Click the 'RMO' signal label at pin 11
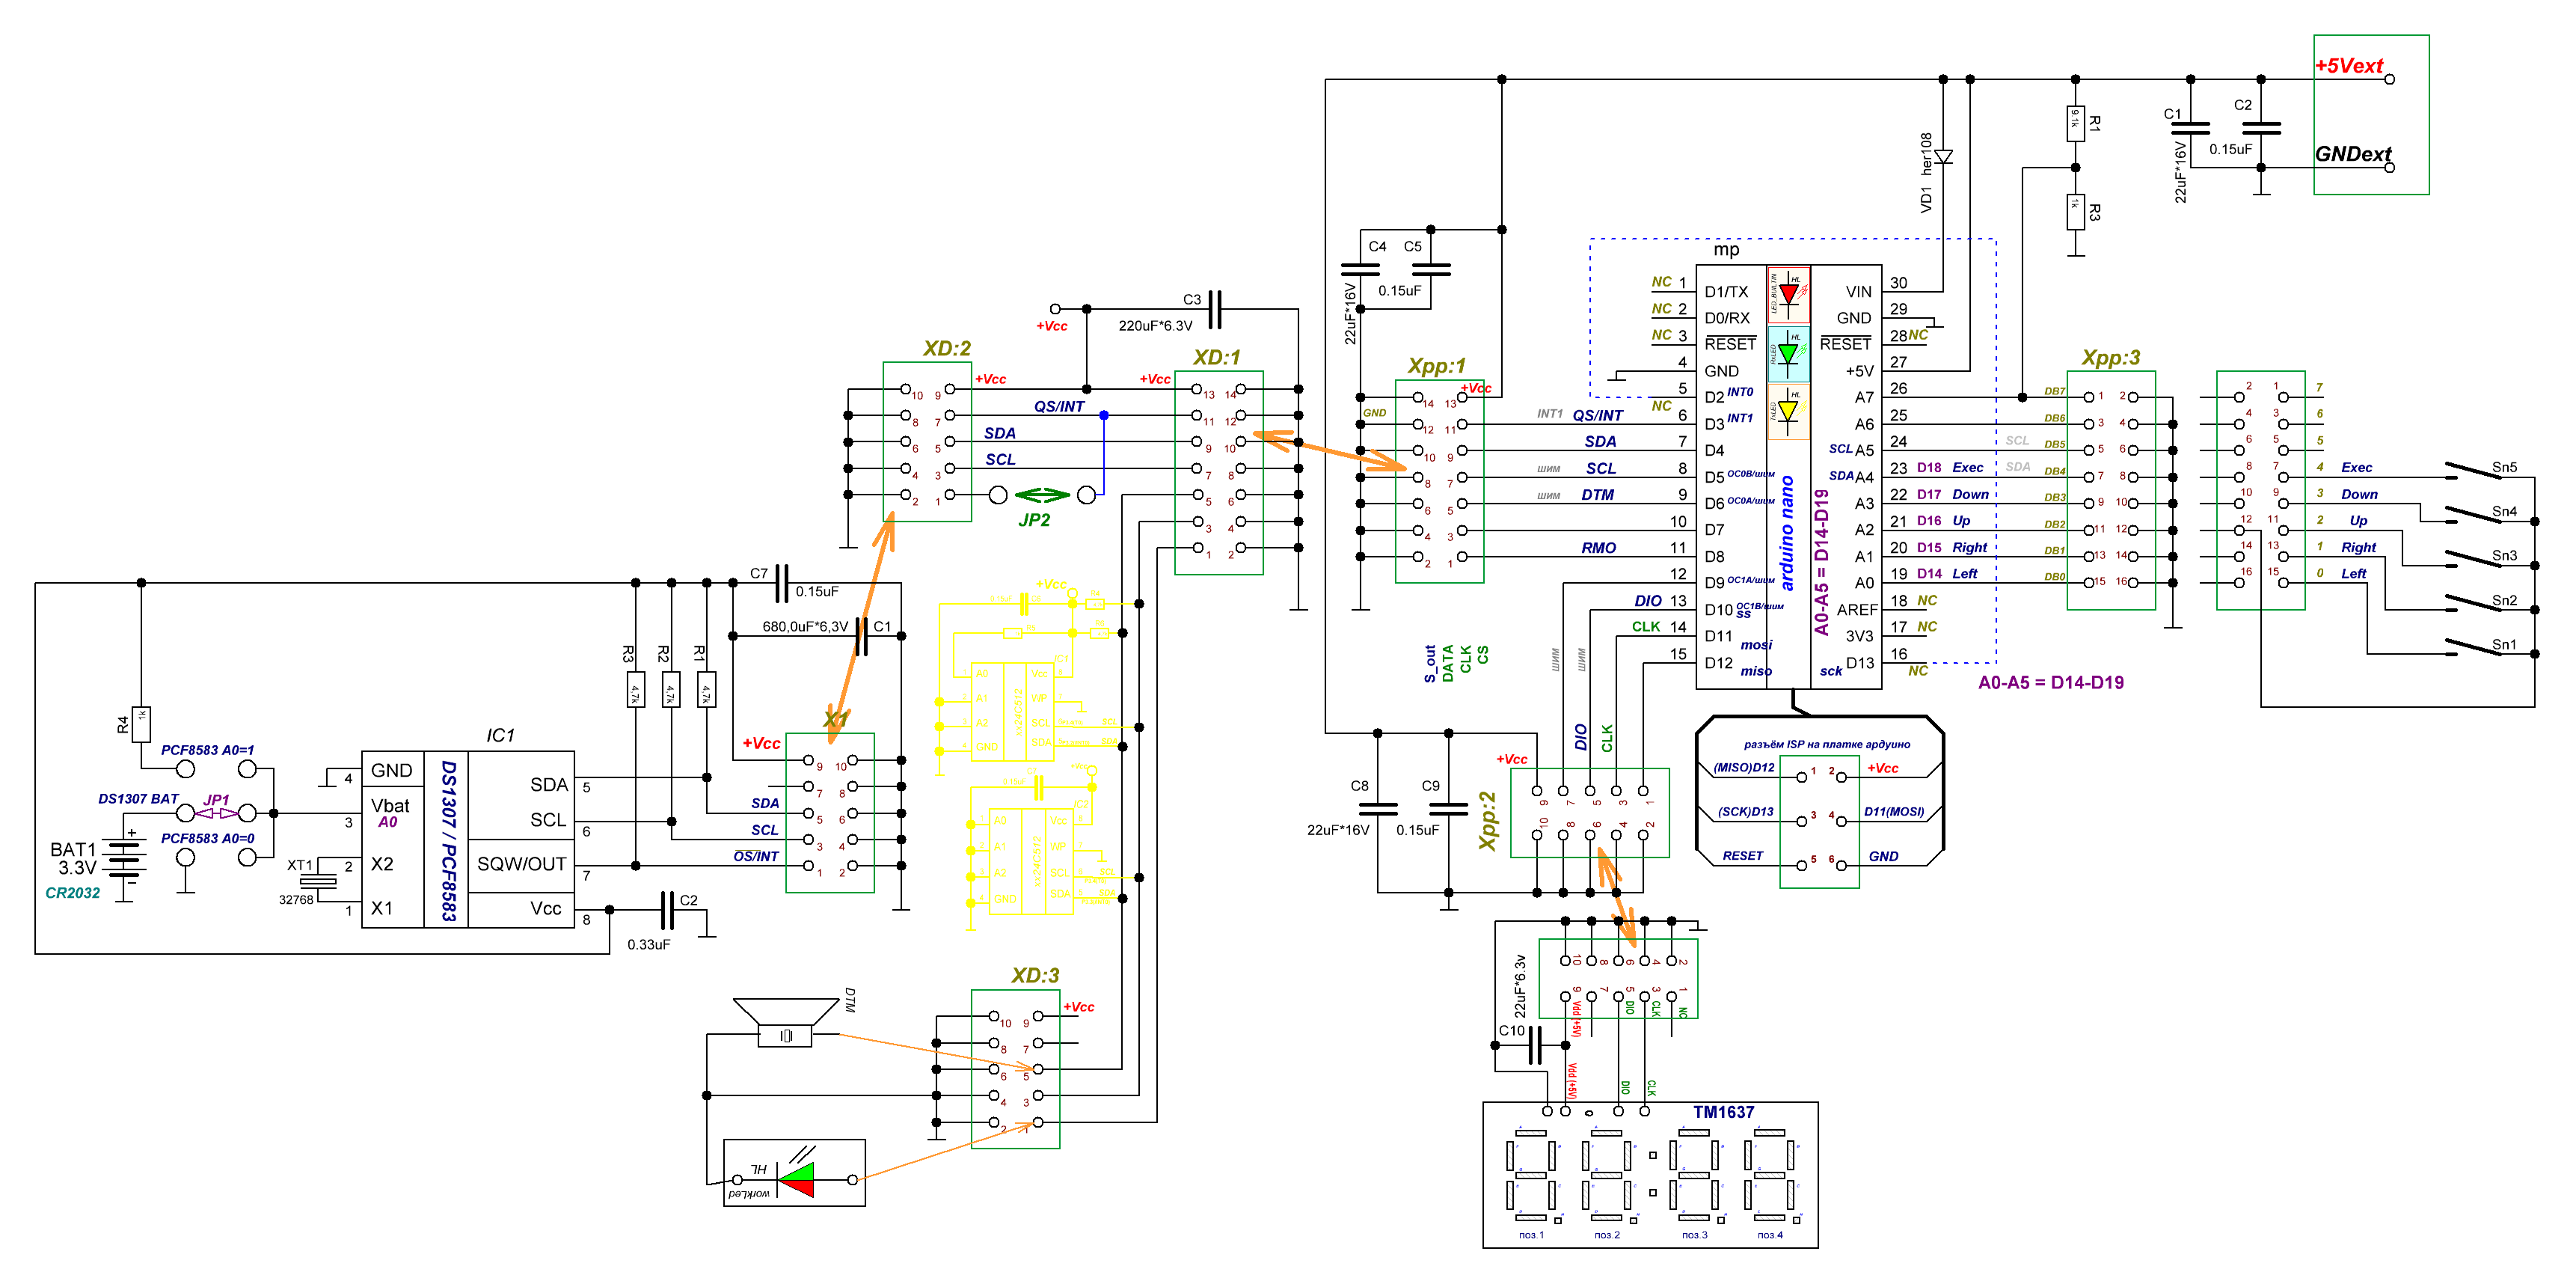 coord(1598,548)
